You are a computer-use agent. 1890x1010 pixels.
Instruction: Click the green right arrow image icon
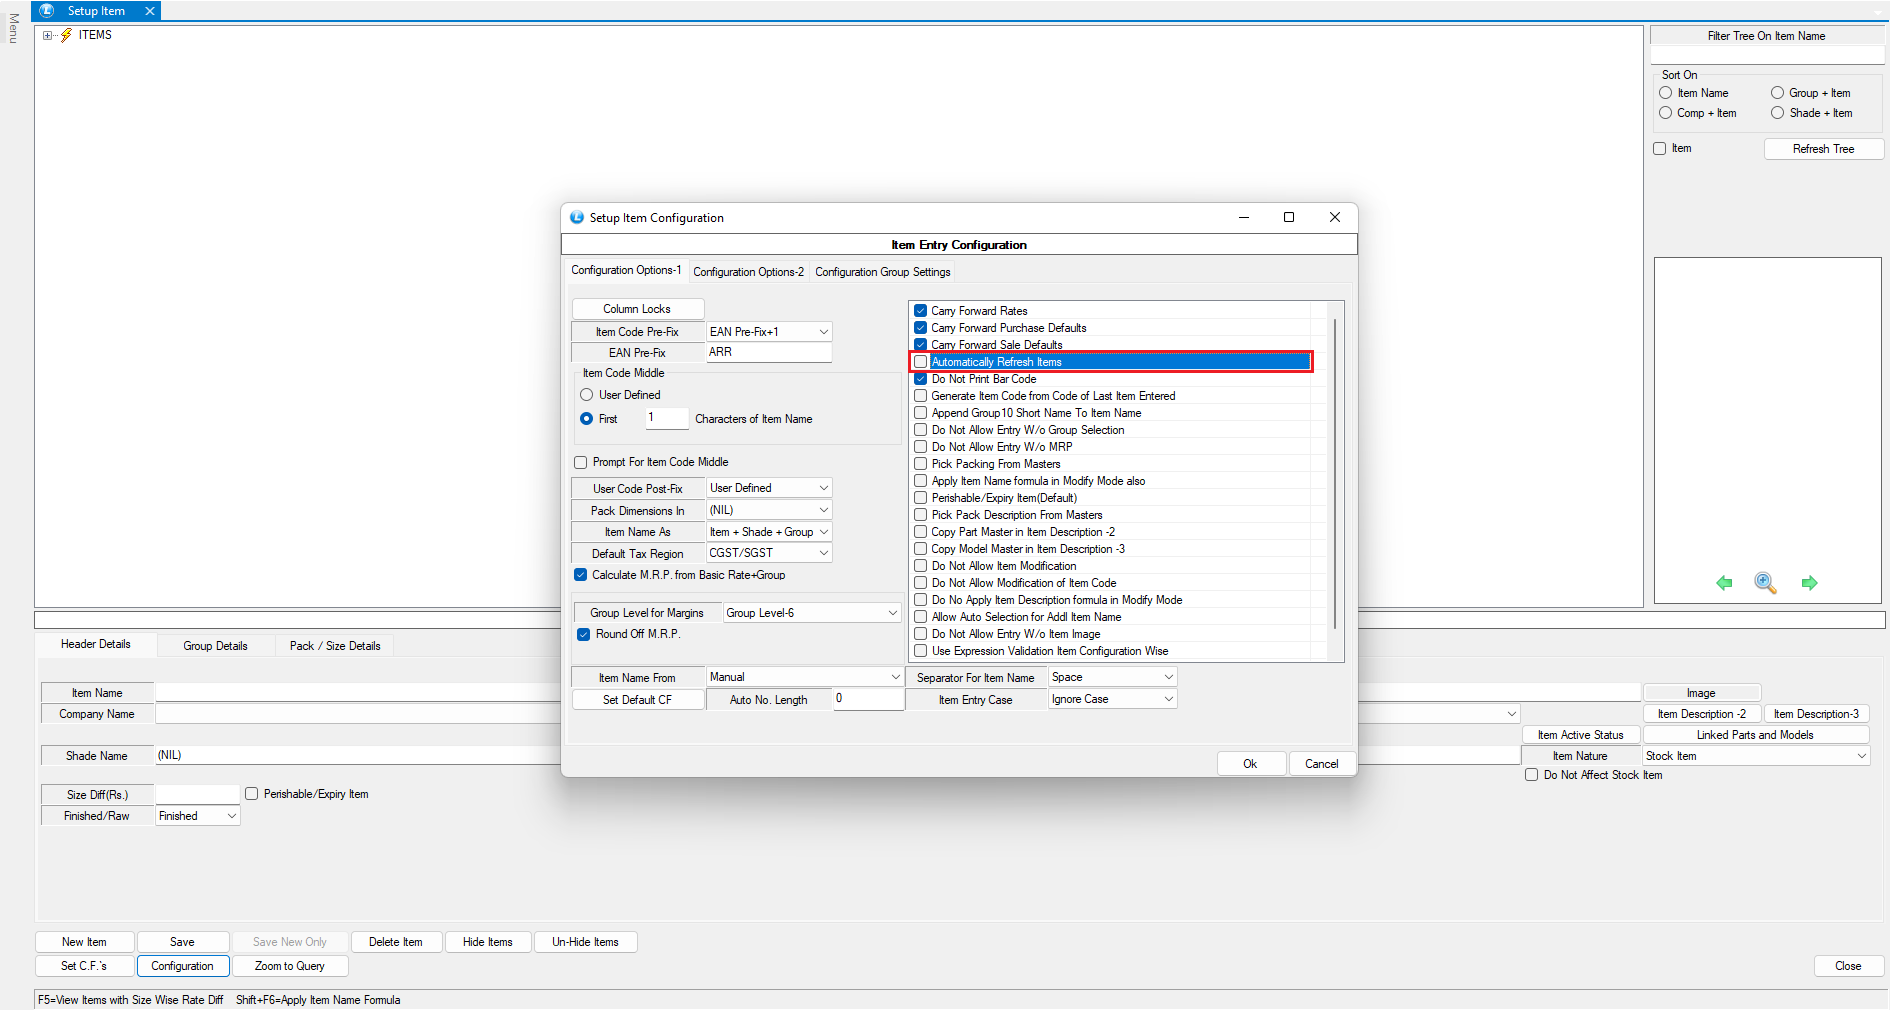coord(1809,583)
